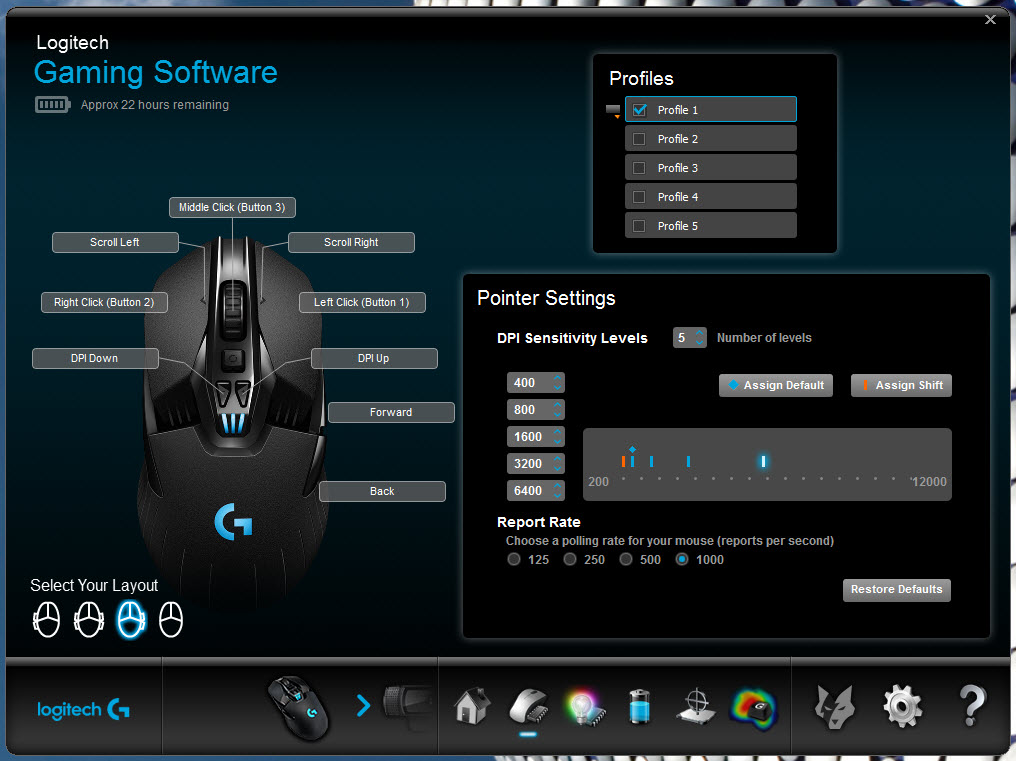Click the battery level indicator icon
Screen dimensions: 1016x761
pos(52,104)
